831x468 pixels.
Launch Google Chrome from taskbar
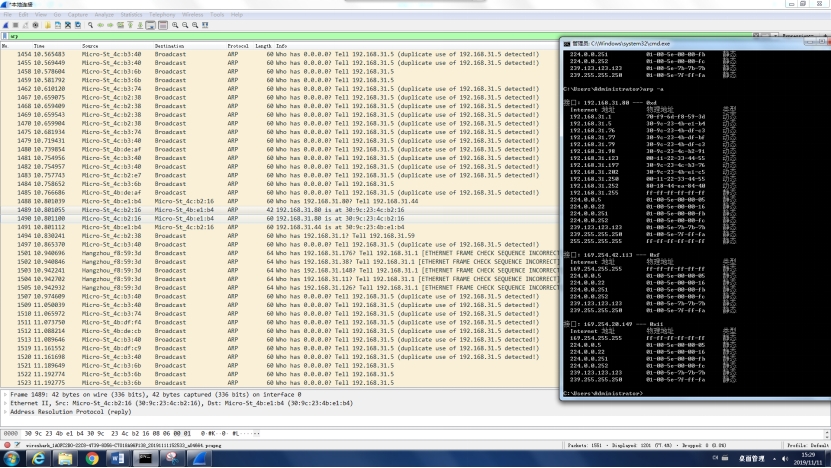[92, 458]
